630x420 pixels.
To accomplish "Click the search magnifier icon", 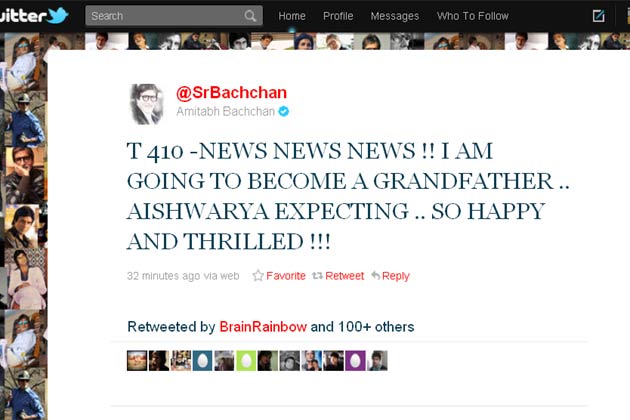I will tap(250, 16).
